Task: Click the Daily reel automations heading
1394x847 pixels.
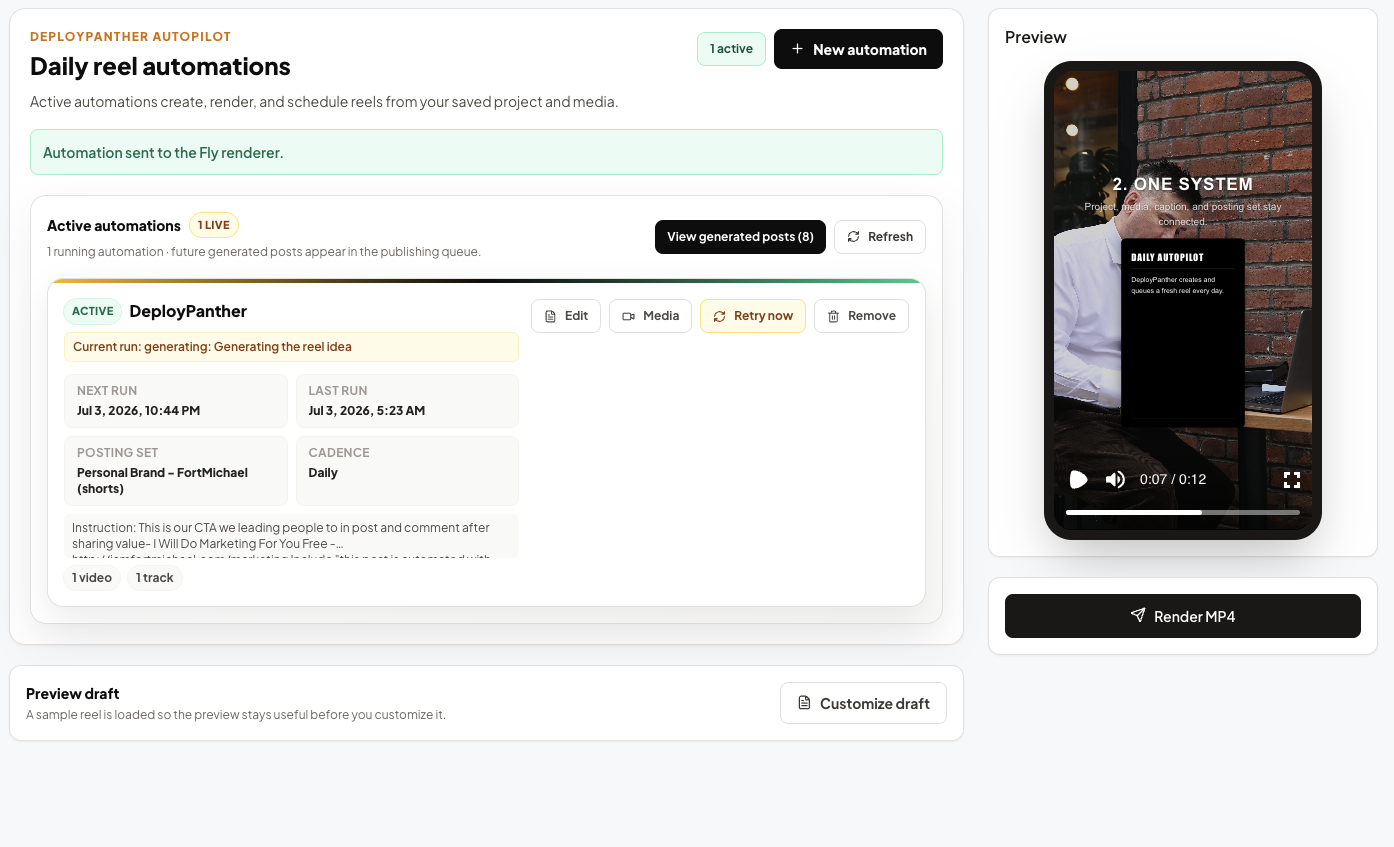Action: 160,67
